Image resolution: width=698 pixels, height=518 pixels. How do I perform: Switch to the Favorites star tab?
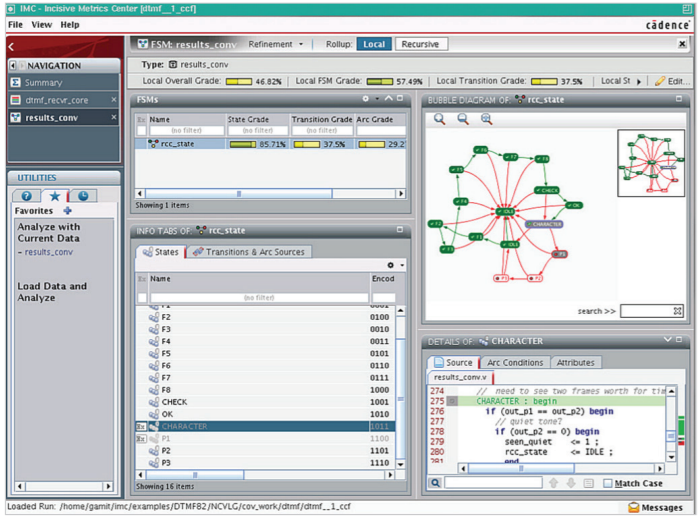(x=55, y=196)
